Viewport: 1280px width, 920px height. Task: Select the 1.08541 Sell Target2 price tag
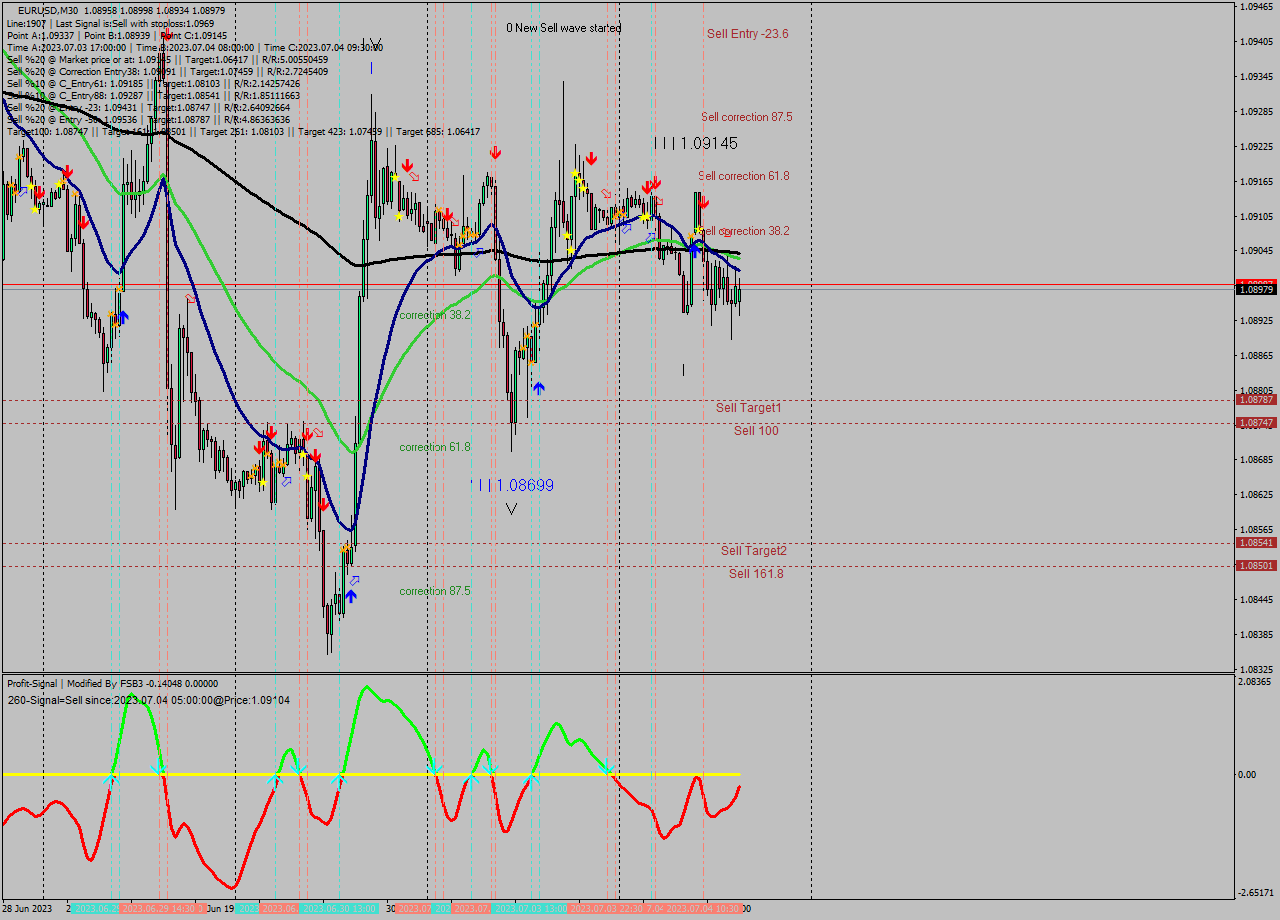pyautogui.click(x=1256, y=541)
